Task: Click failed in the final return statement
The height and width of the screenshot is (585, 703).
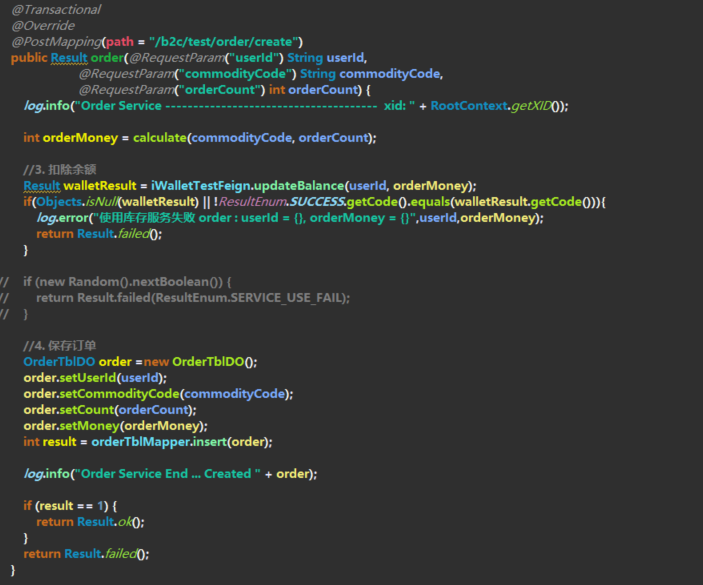Action: 121,554
